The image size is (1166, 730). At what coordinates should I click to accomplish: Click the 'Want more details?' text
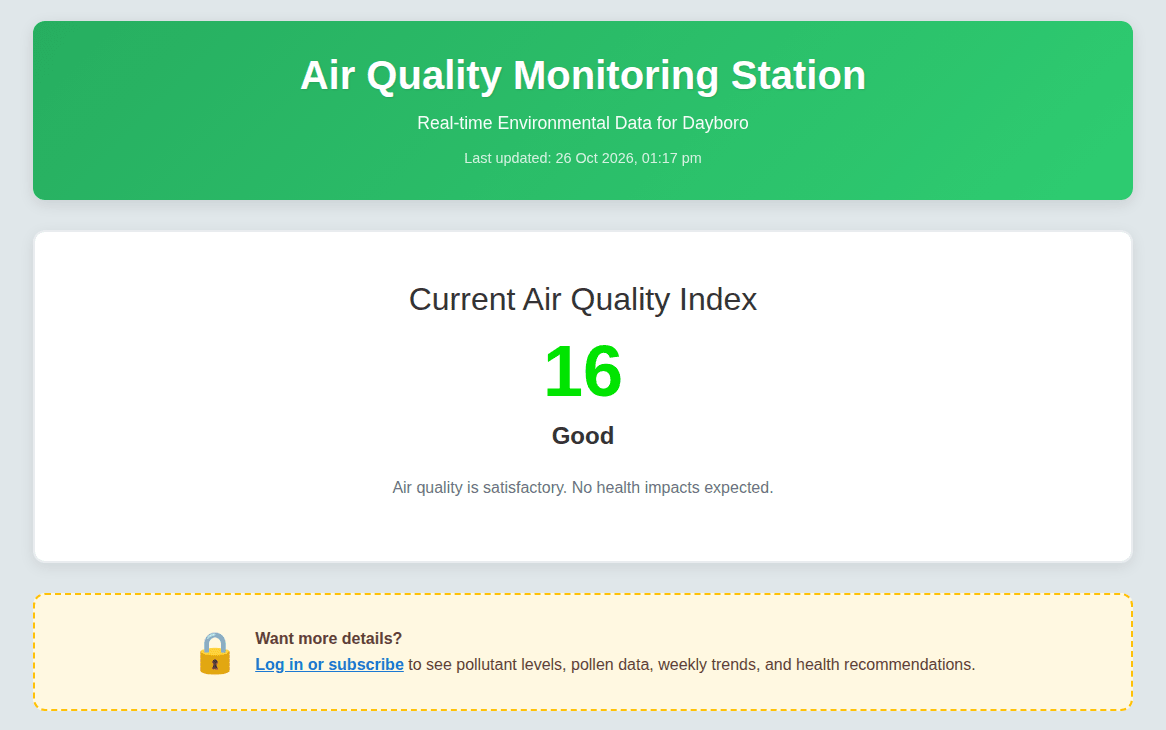point(329,639)
